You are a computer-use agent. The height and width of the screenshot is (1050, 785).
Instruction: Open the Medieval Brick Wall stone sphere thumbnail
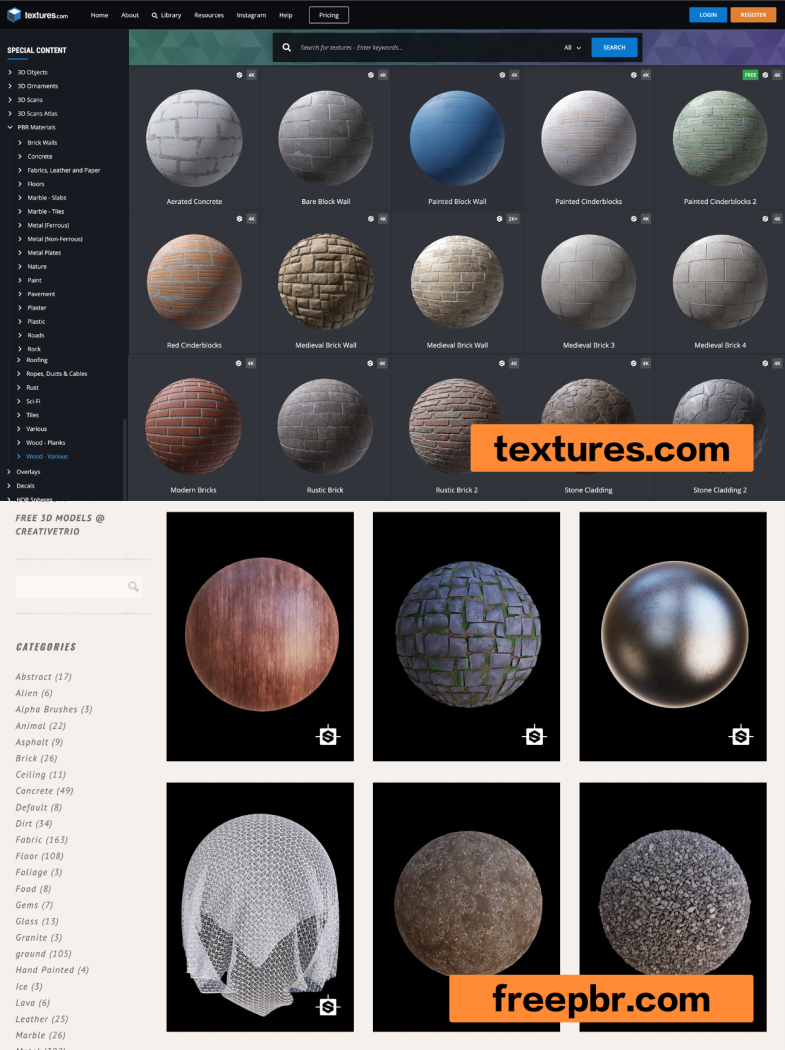(325, 282)
